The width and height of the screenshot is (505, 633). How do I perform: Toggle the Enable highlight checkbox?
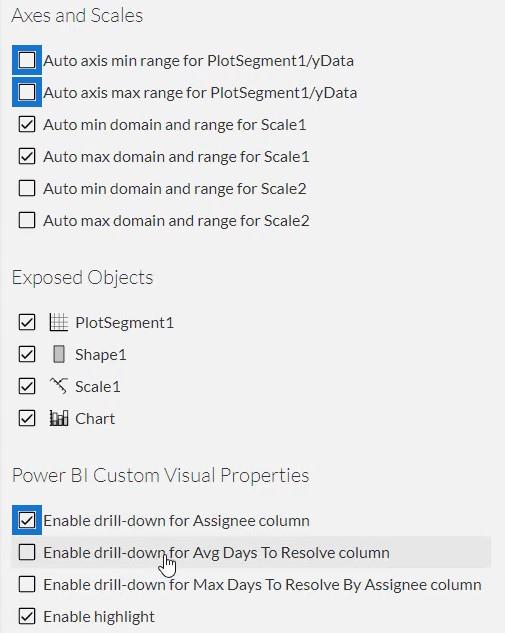tap(27, 616)
